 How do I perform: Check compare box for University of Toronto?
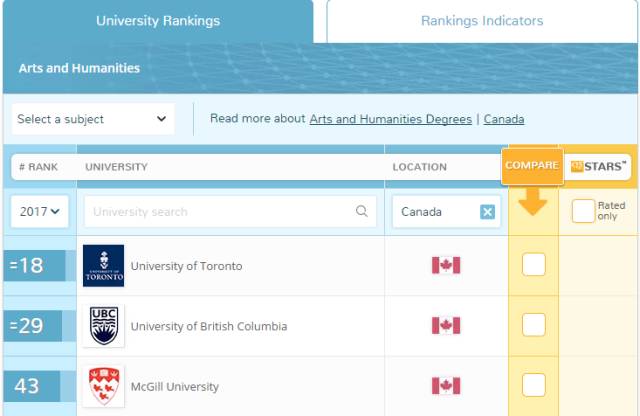click(534, 265)
